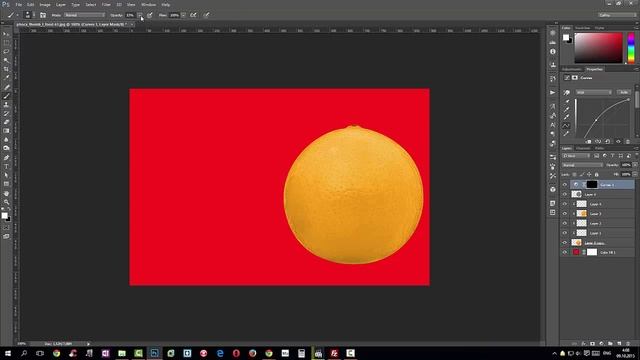The width and height of the screenshot is (640, 360).
Task: Hide the Color Fill 1 layer
Action: (x=565, y=252)
